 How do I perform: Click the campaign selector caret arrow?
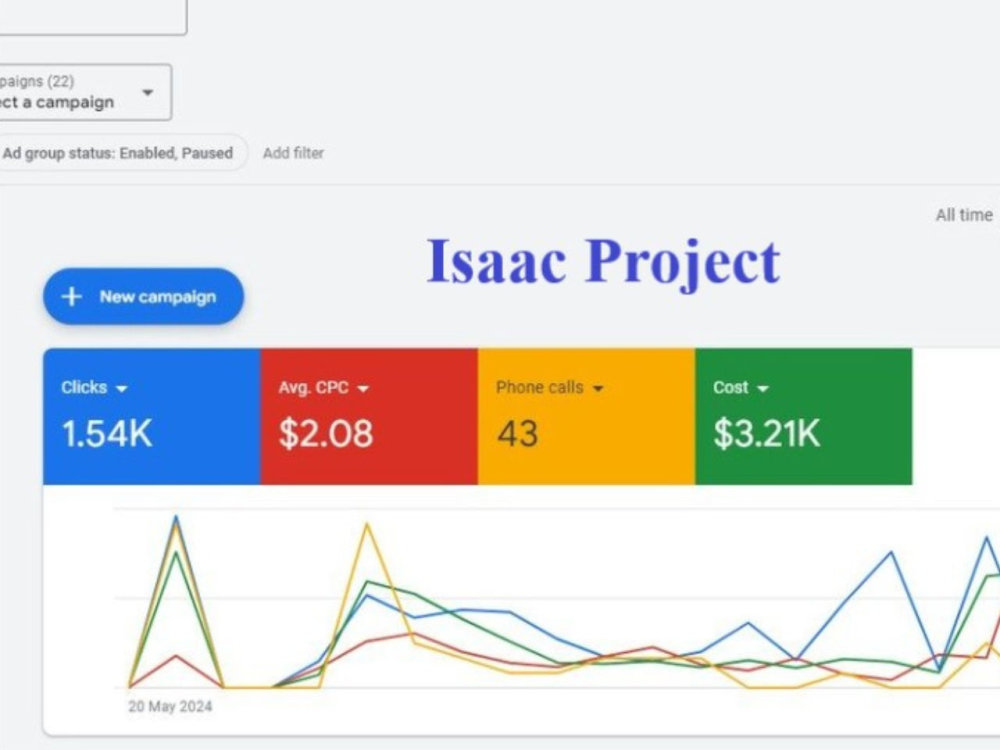147,92
